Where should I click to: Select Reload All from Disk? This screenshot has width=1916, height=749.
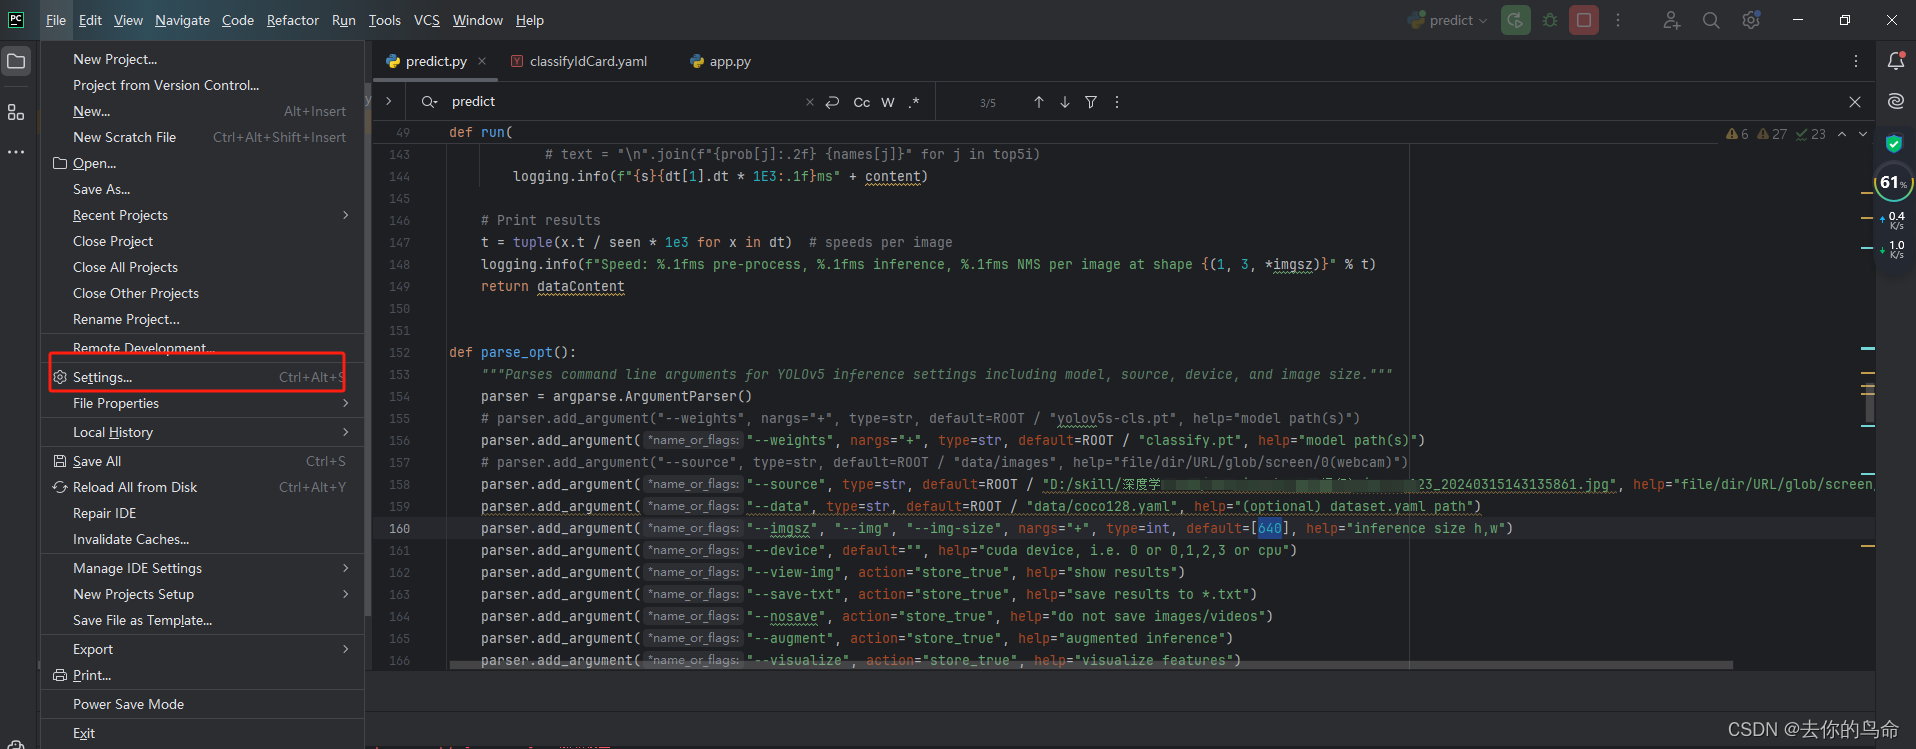click(202, 487)
